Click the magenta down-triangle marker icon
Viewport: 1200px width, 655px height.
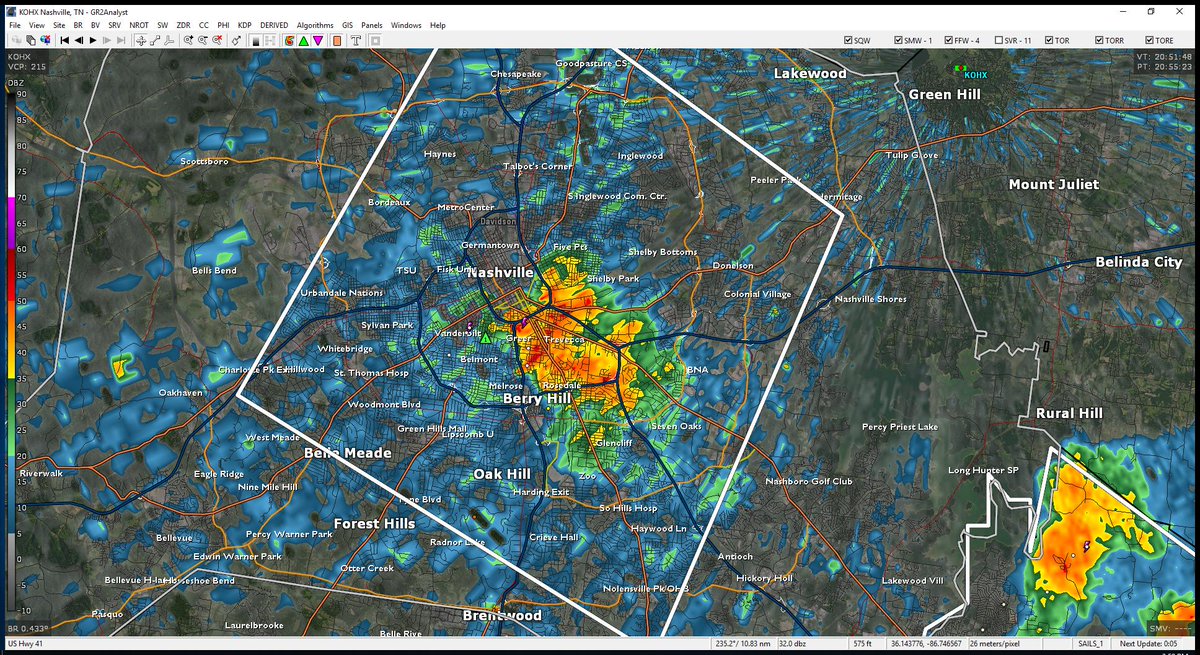[317, 41]
